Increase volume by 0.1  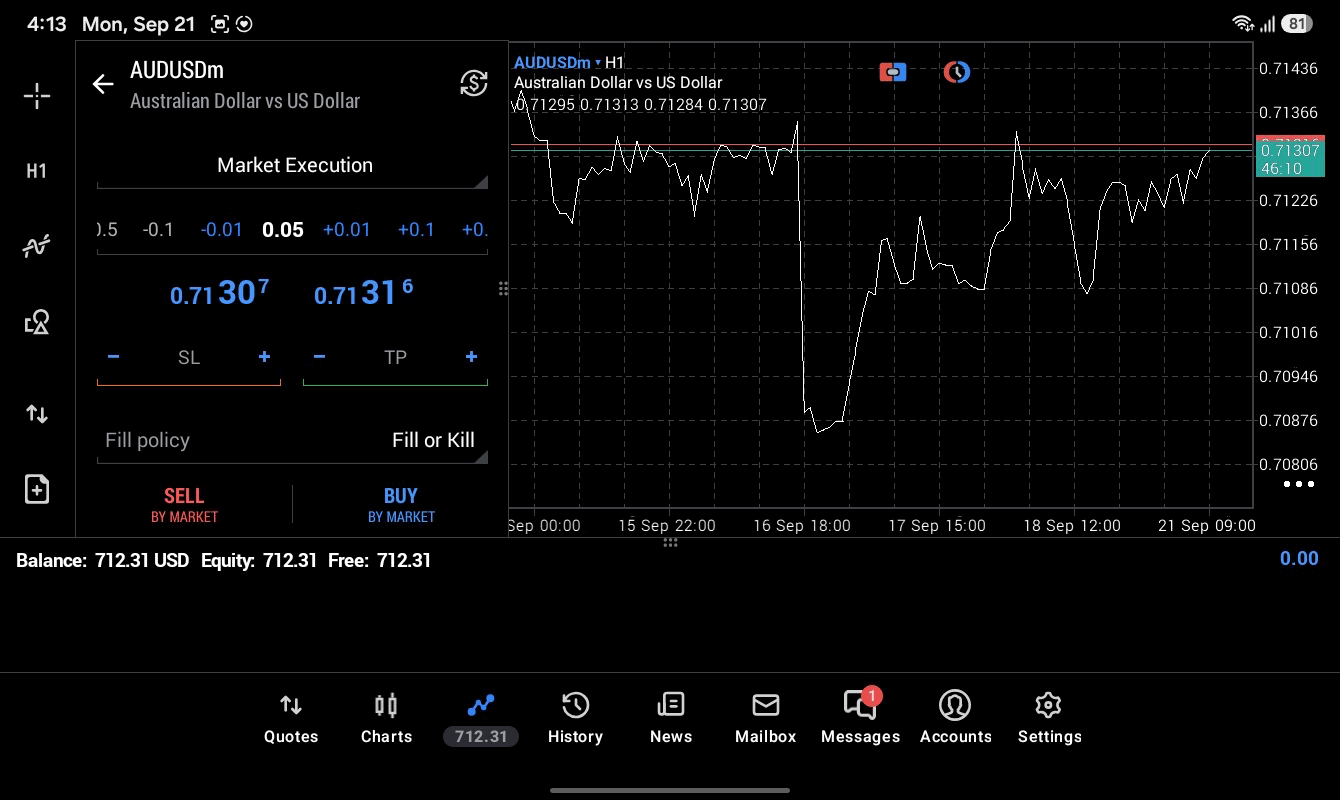[416, 230]
